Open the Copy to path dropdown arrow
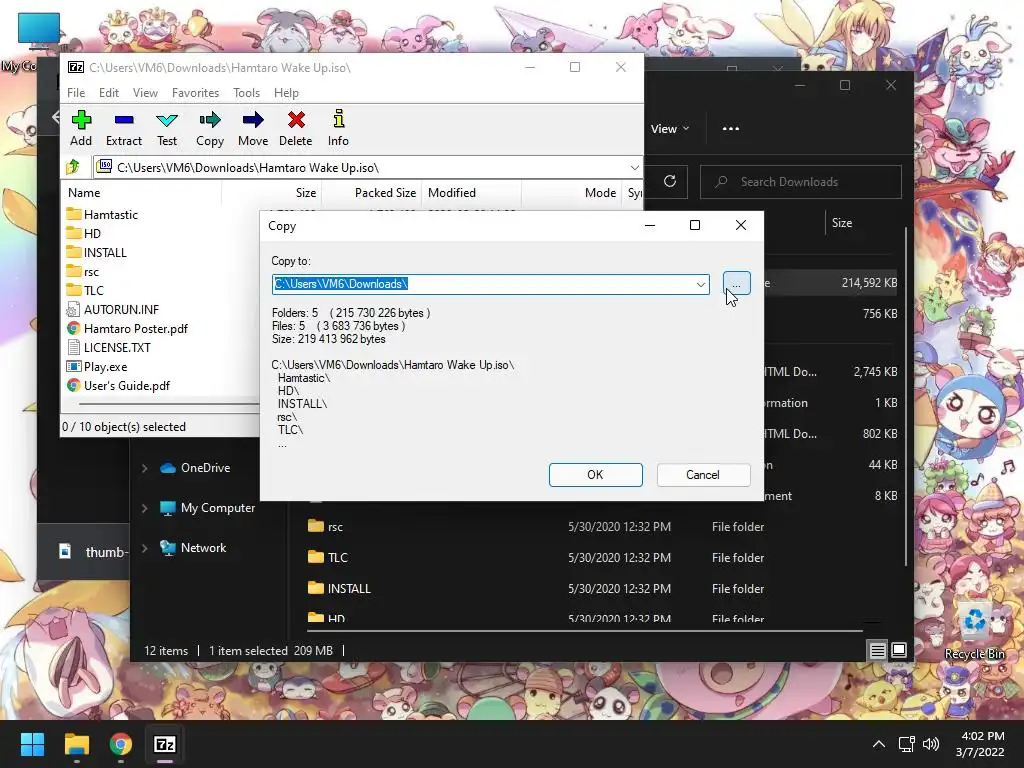Image resolution: width=1024 pixels, height=768 pixels. tap(700, 284)
